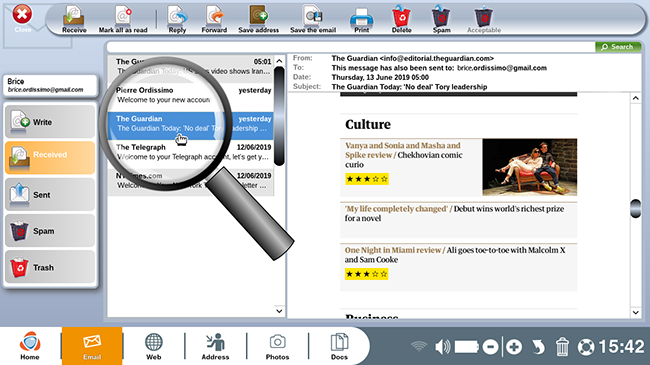Mark this message as Spam in toolbar
Screen dimensions: 650x365
pyautogui.click(x=441, y=19)
